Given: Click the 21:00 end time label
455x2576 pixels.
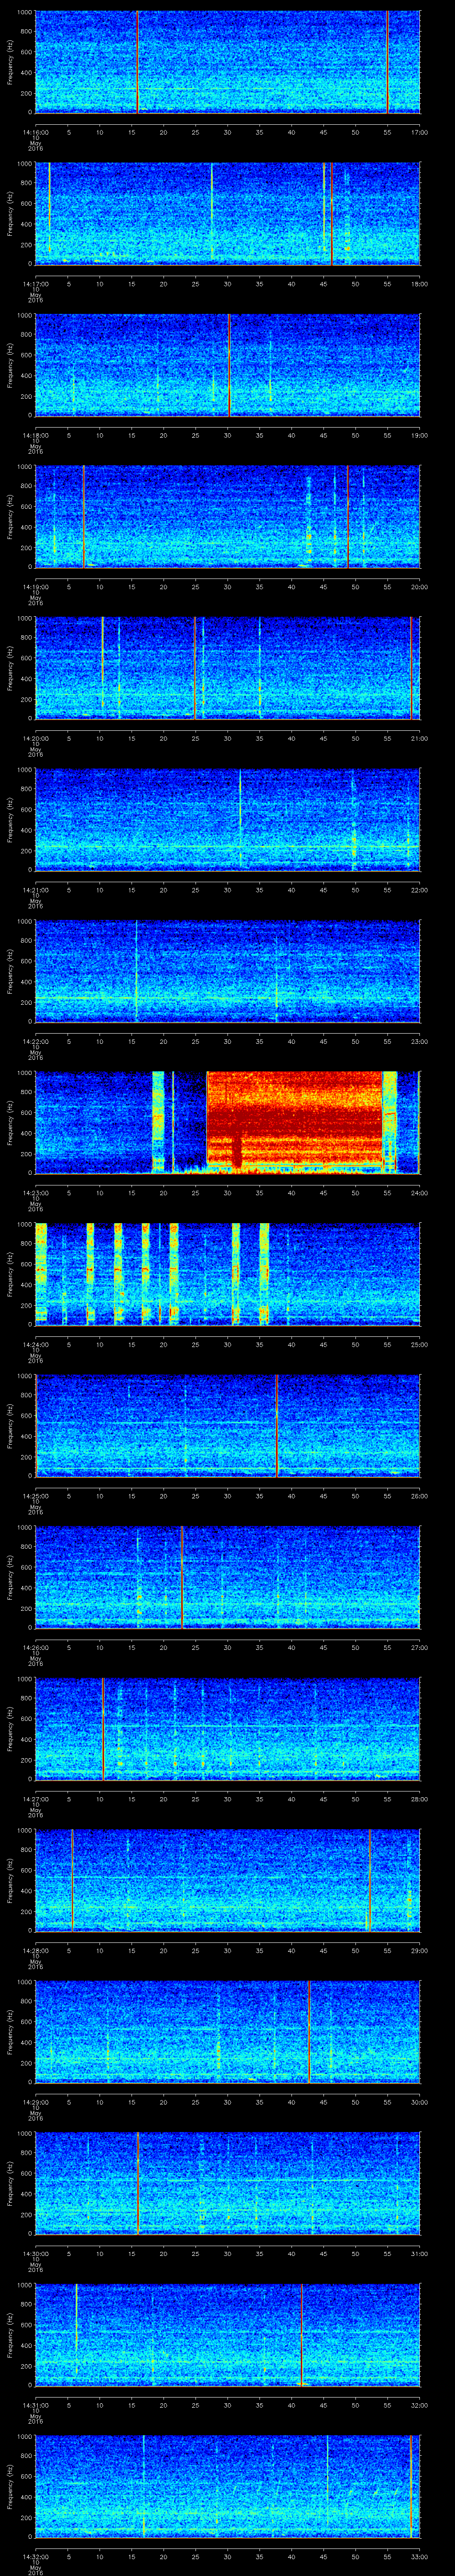Looking at the screenshot, I should [419, 738].
